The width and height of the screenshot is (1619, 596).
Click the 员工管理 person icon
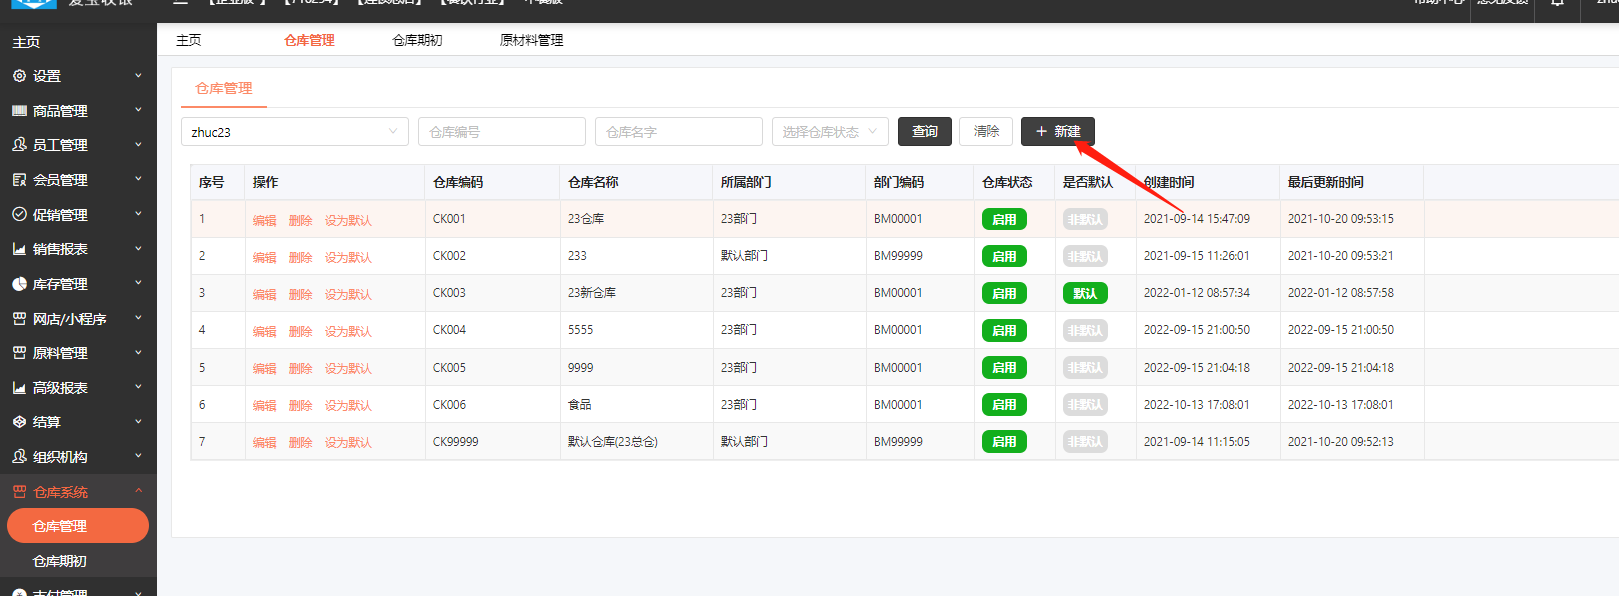[x=19, y=145]
